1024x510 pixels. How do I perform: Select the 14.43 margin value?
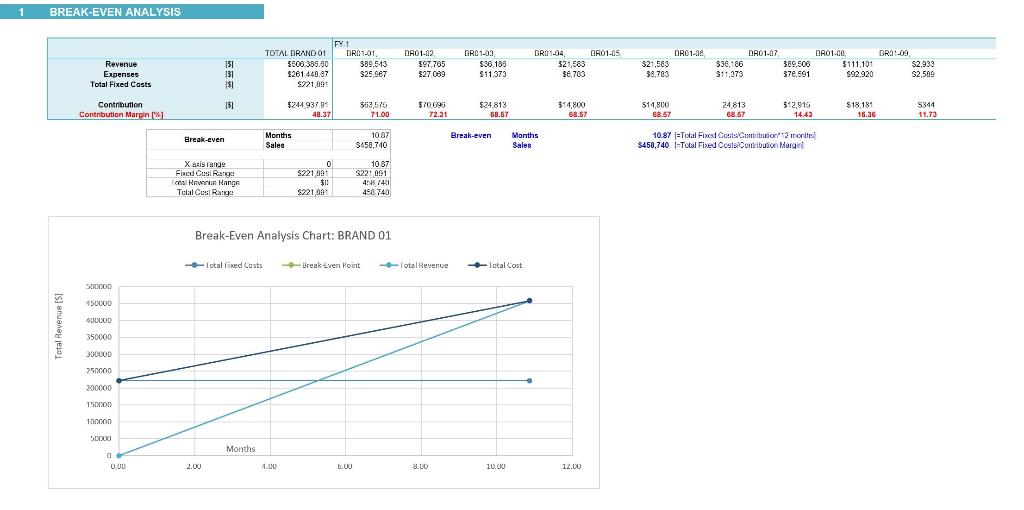[x=801, y=115]
